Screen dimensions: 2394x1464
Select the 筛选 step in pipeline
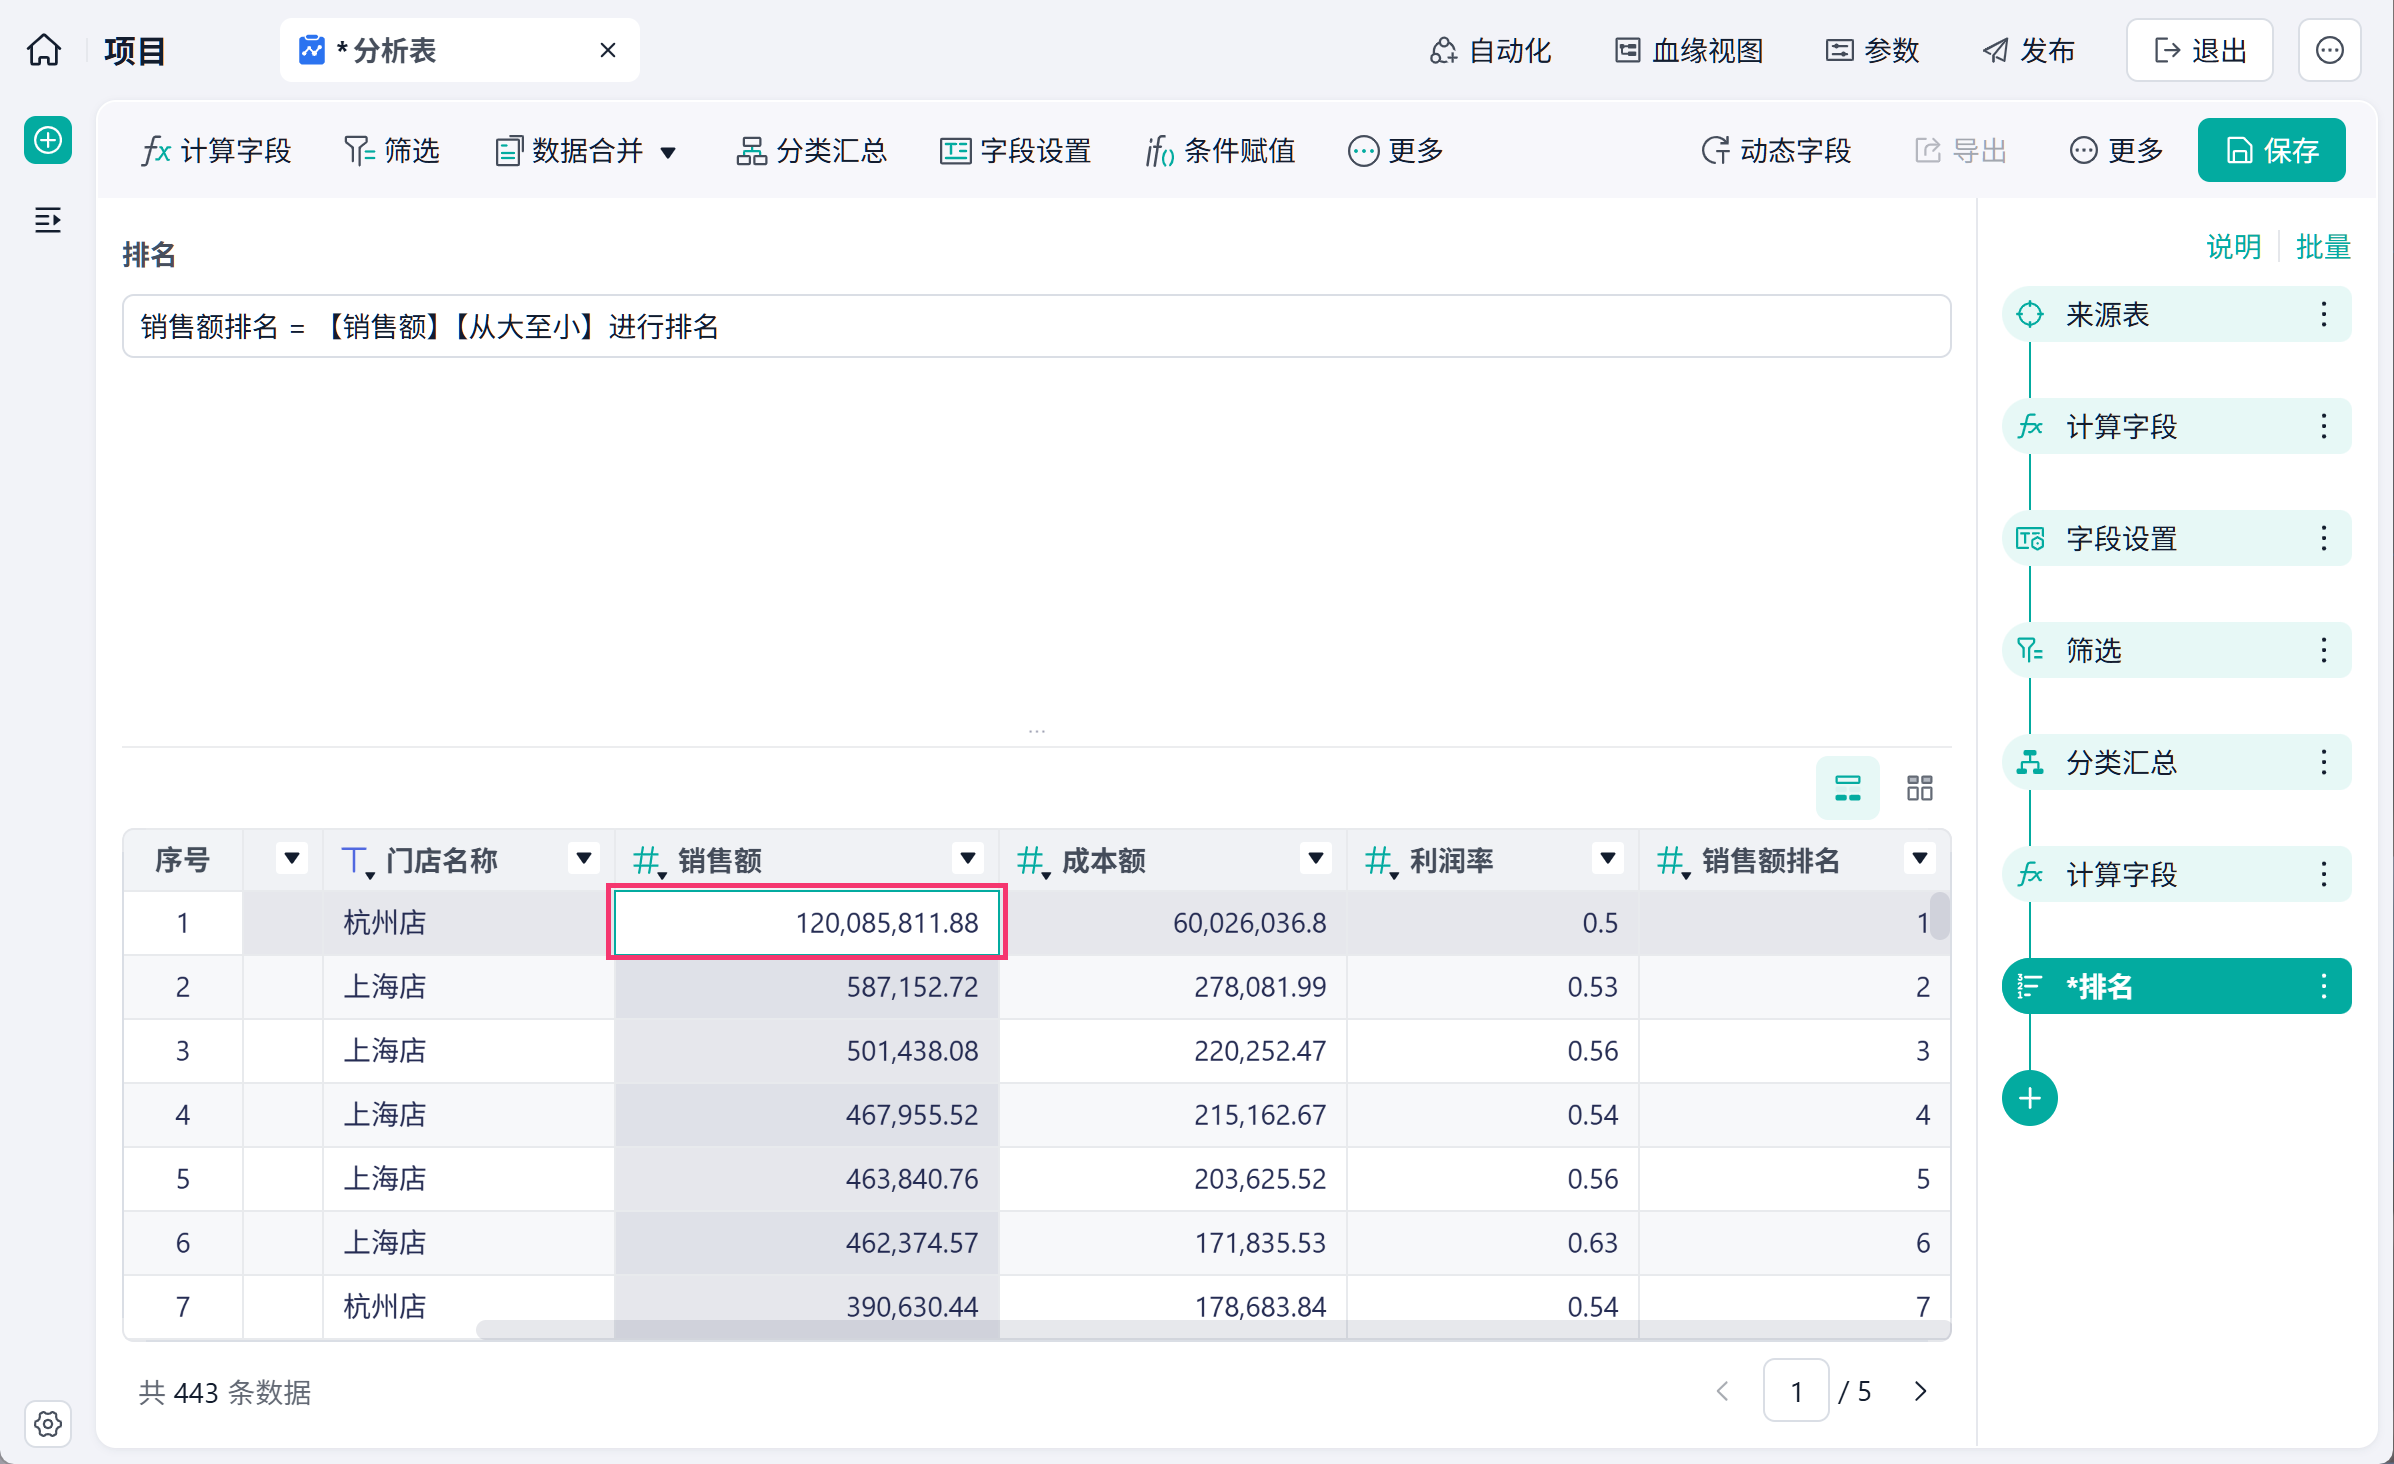coord(2176,650)
